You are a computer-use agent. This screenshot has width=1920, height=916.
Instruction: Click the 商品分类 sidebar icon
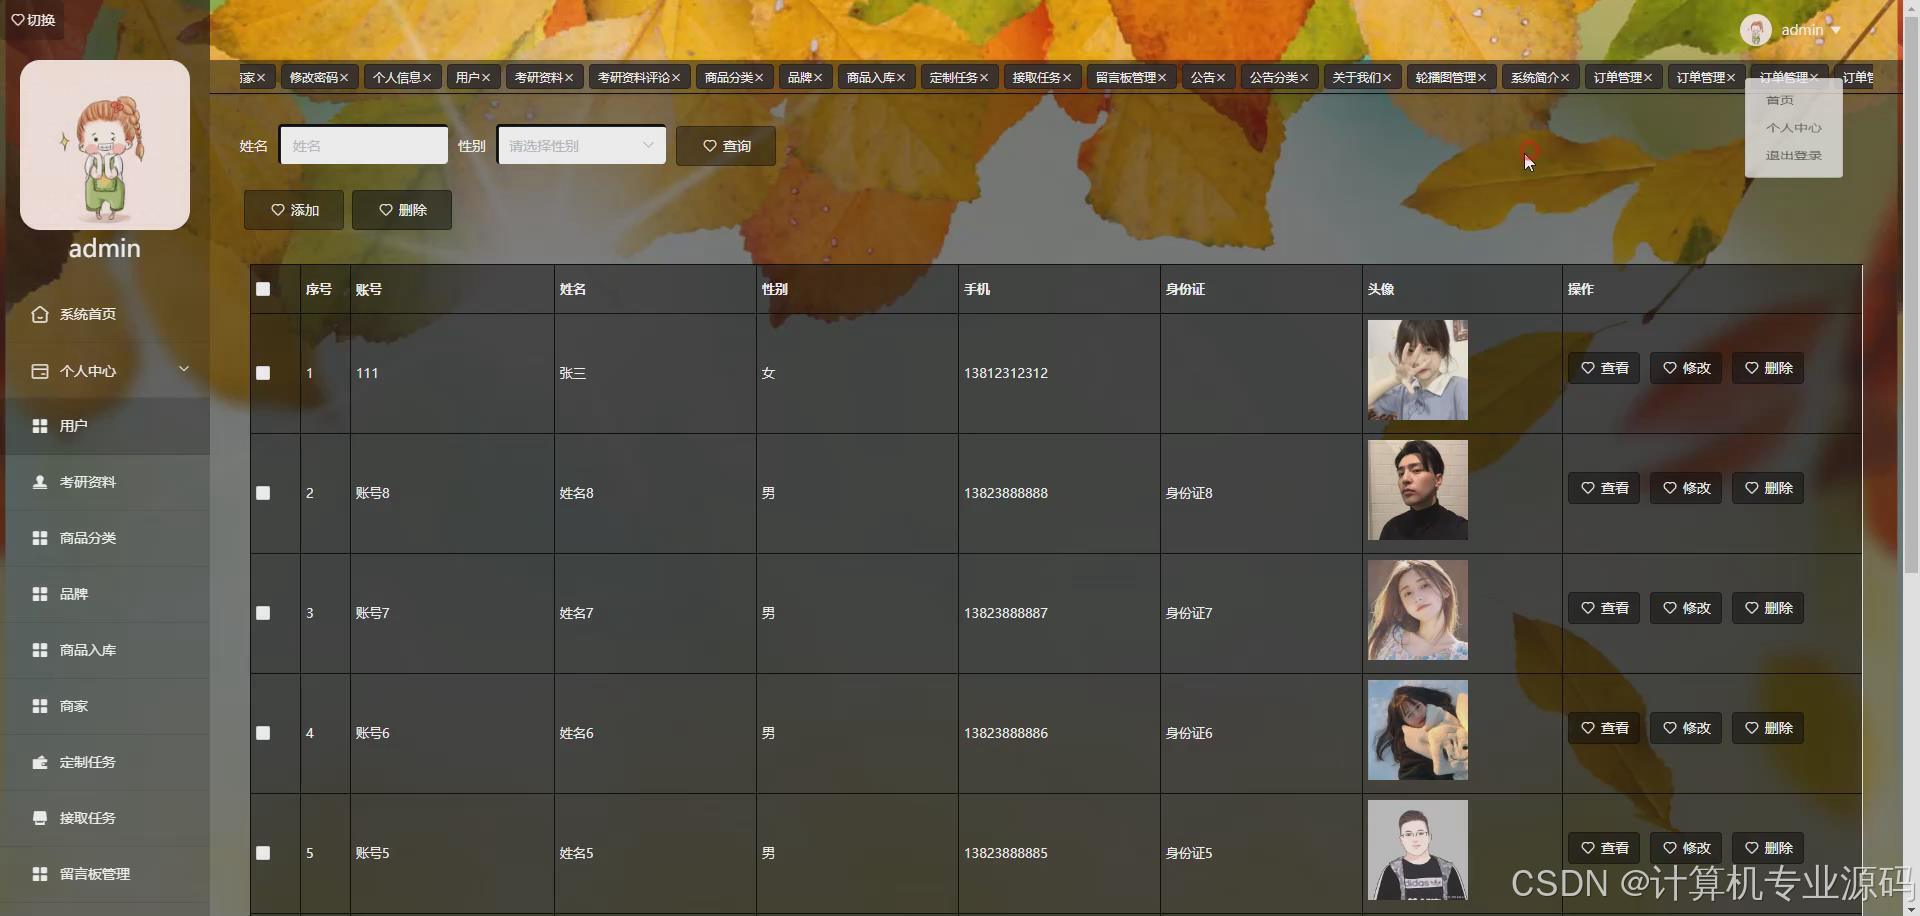40,538
